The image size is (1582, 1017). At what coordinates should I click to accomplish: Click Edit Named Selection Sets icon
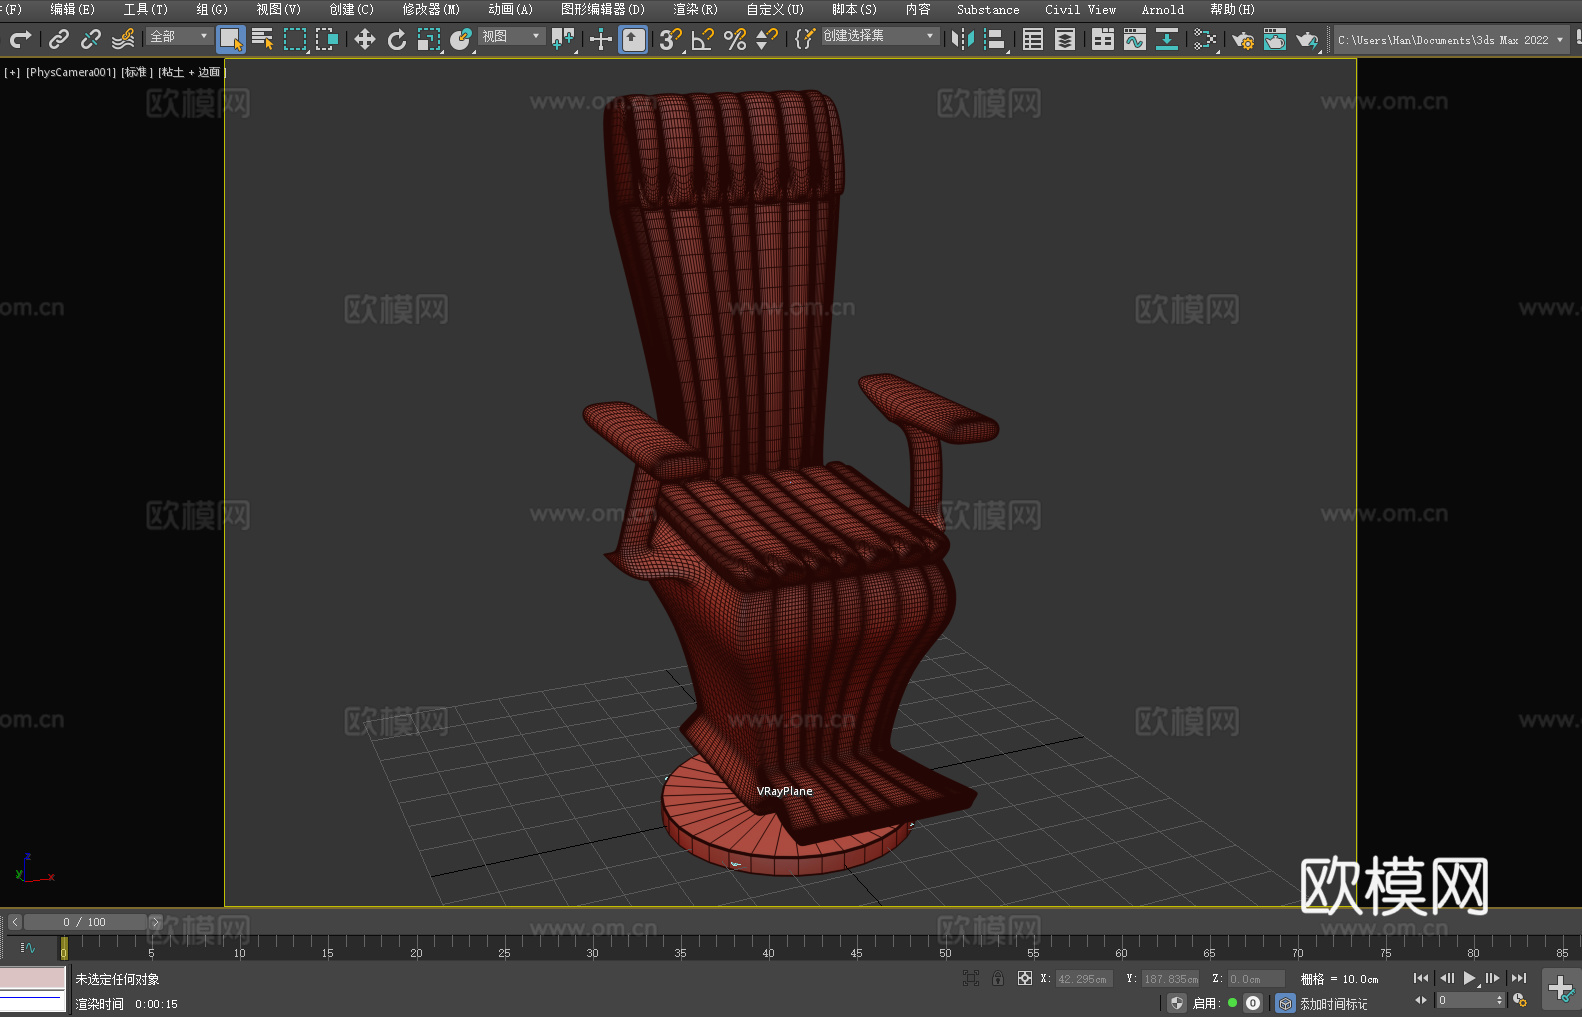tap(804, 39)
